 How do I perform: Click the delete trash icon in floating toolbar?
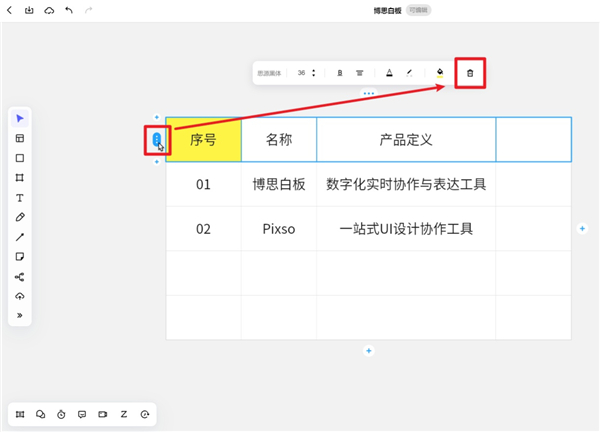click(x=470, y=73)
